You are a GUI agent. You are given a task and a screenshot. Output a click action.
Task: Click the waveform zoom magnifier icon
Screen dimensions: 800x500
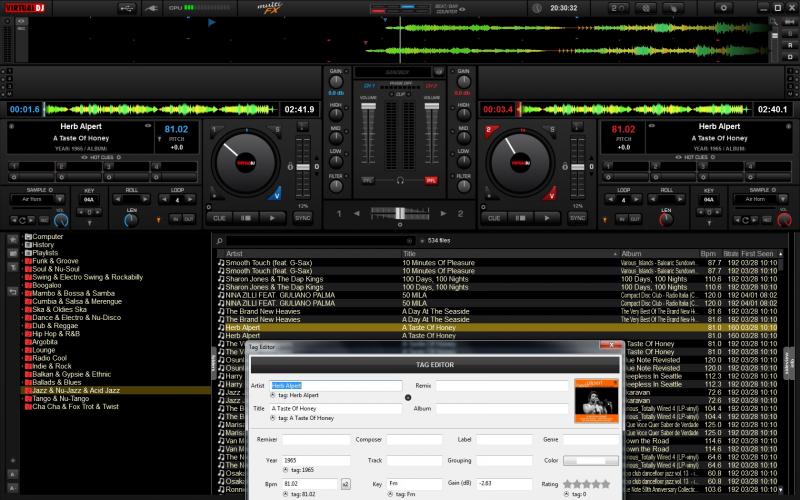click(x=774, y=22)
